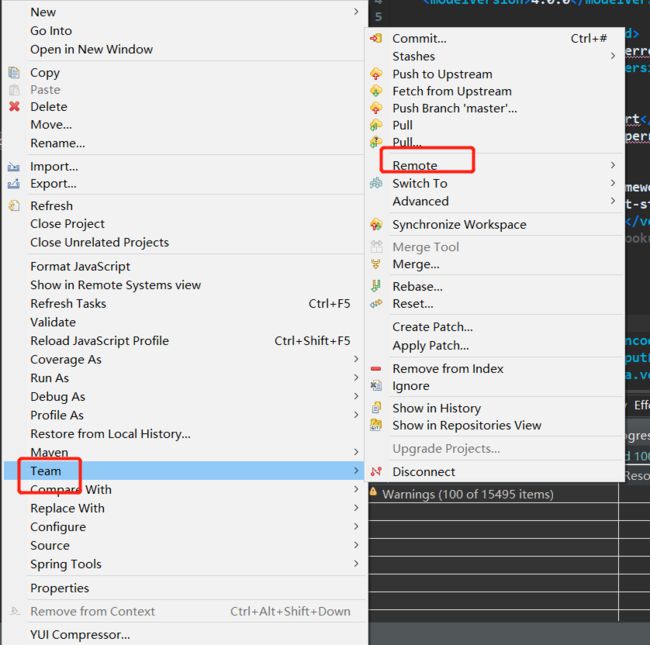The image size is (650, 645).
Task: Choose Rename... menu entry
Action: (x=58, y=143)
